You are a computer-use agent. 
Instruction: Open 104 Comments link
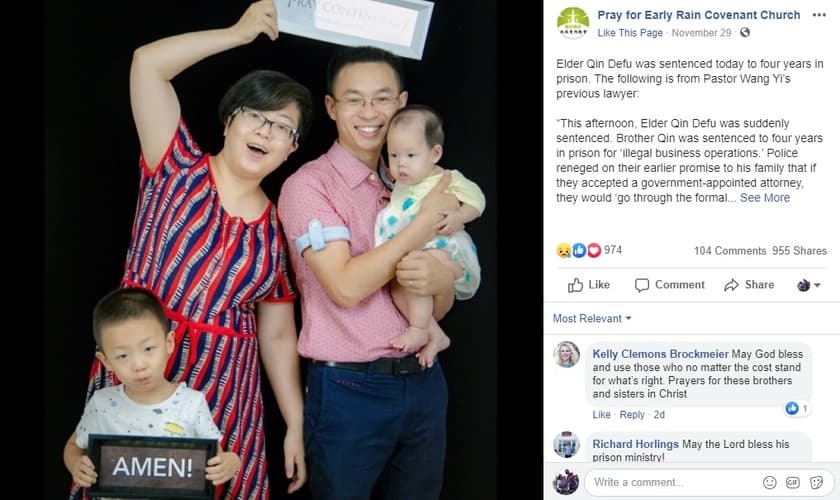pyautogui.click(x=730, y=251)
